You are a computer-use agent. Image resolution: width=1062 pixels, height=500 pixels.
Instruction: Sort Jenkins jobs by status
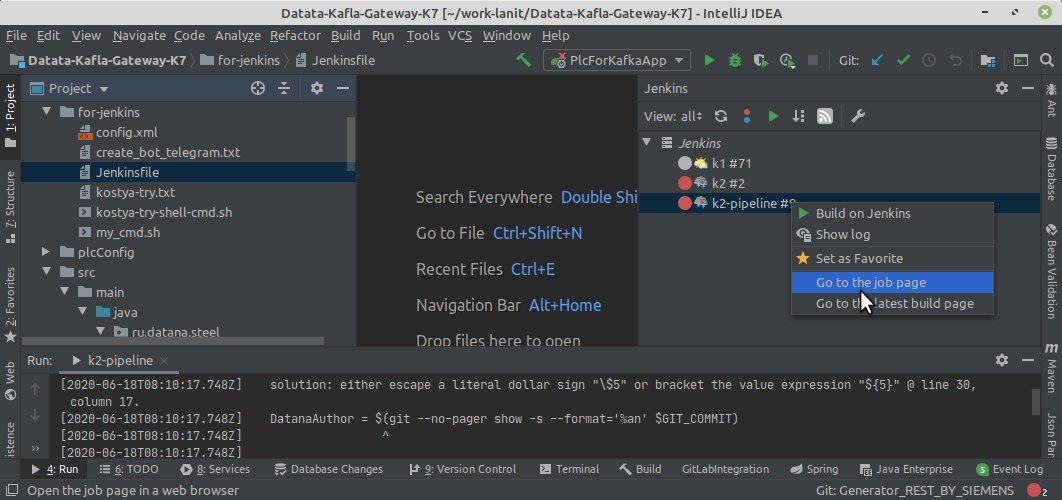(x=799, y=117)
